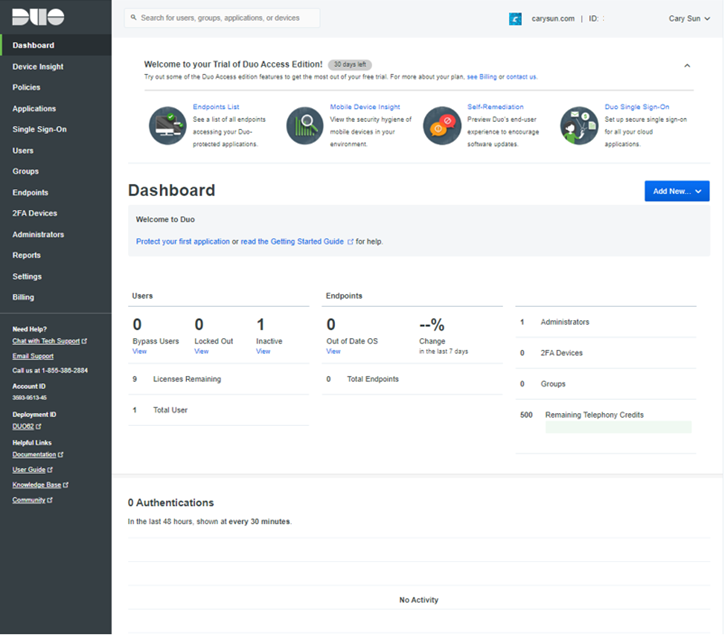
Task: Click read the Getting Started Guide link
Action: click(x=292, y=242)
